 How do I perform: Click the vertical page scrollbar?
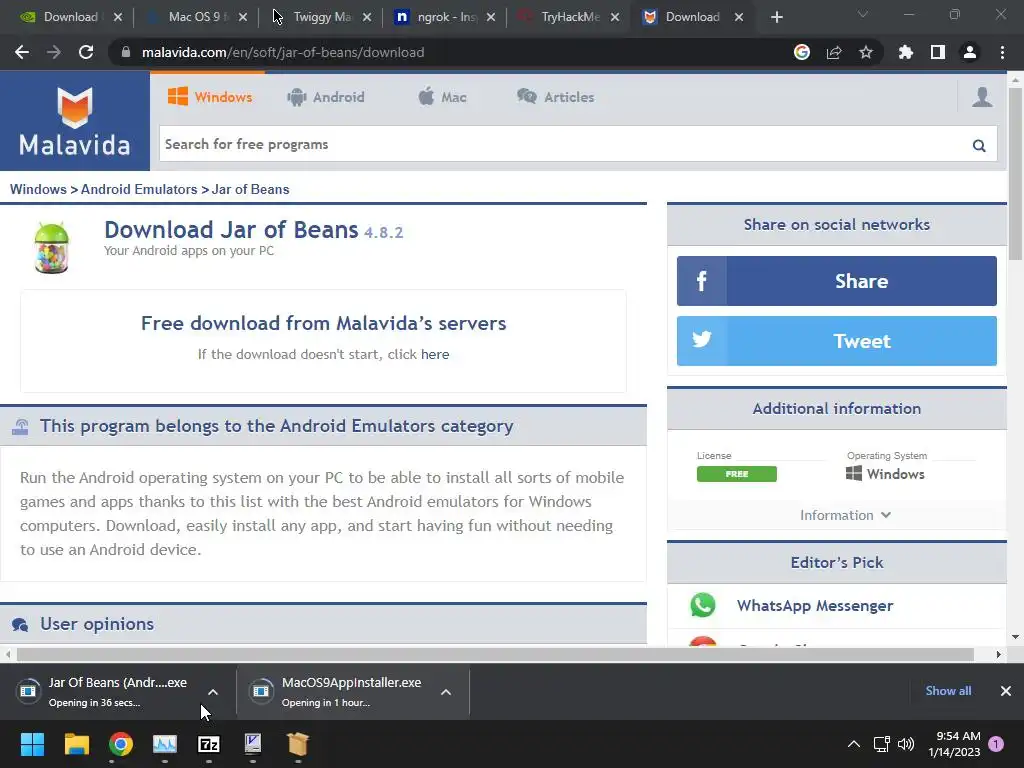pos(1015,174)
